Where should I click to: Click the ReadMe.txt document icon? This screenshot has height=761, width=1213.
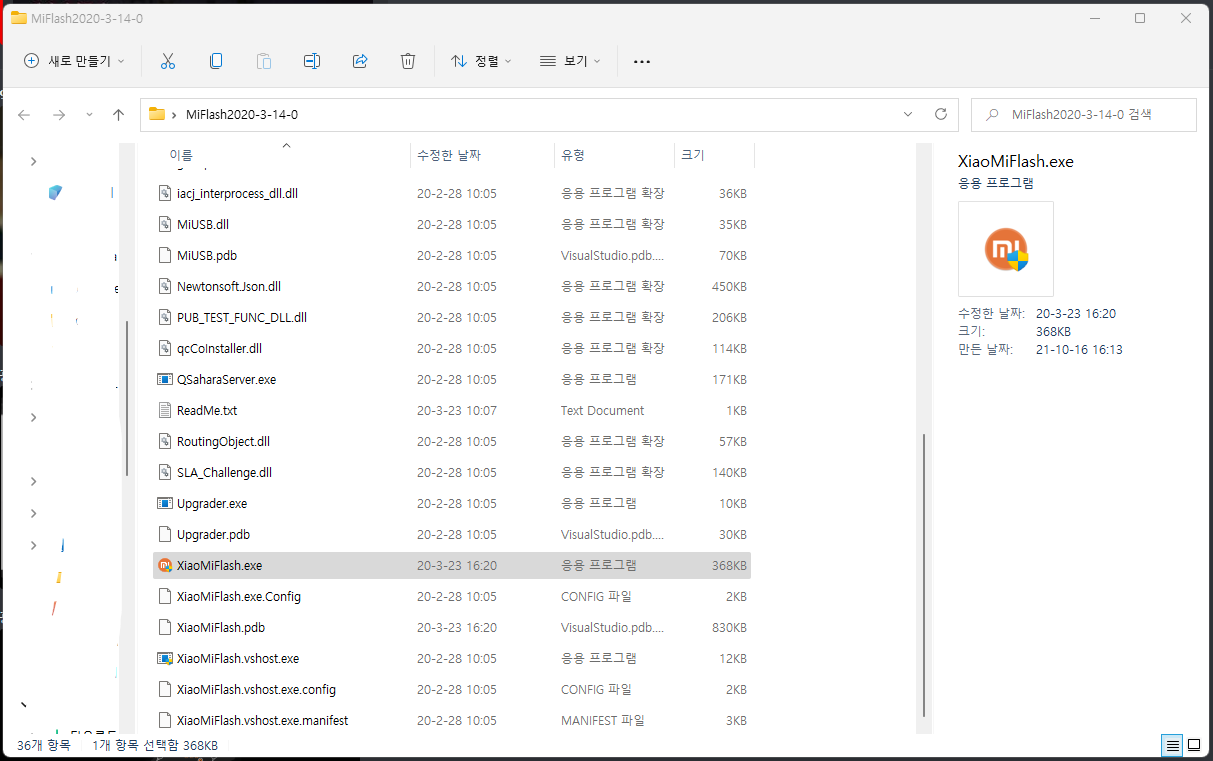(166, 410)
